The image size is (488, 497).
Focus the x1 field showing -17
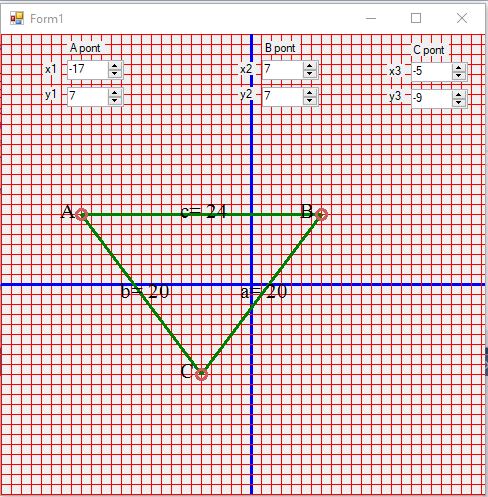(x=88, y=70)
